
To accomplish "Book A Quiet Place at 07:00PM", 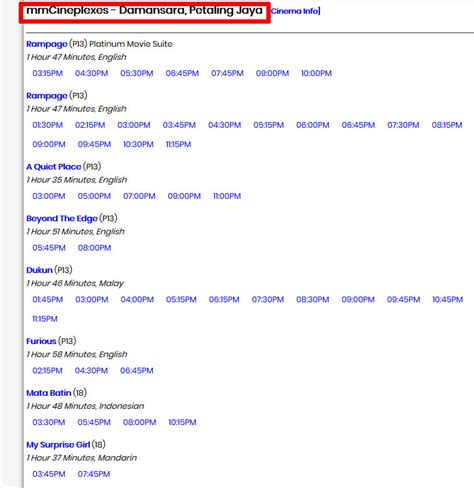I will (x=139, y=196).
